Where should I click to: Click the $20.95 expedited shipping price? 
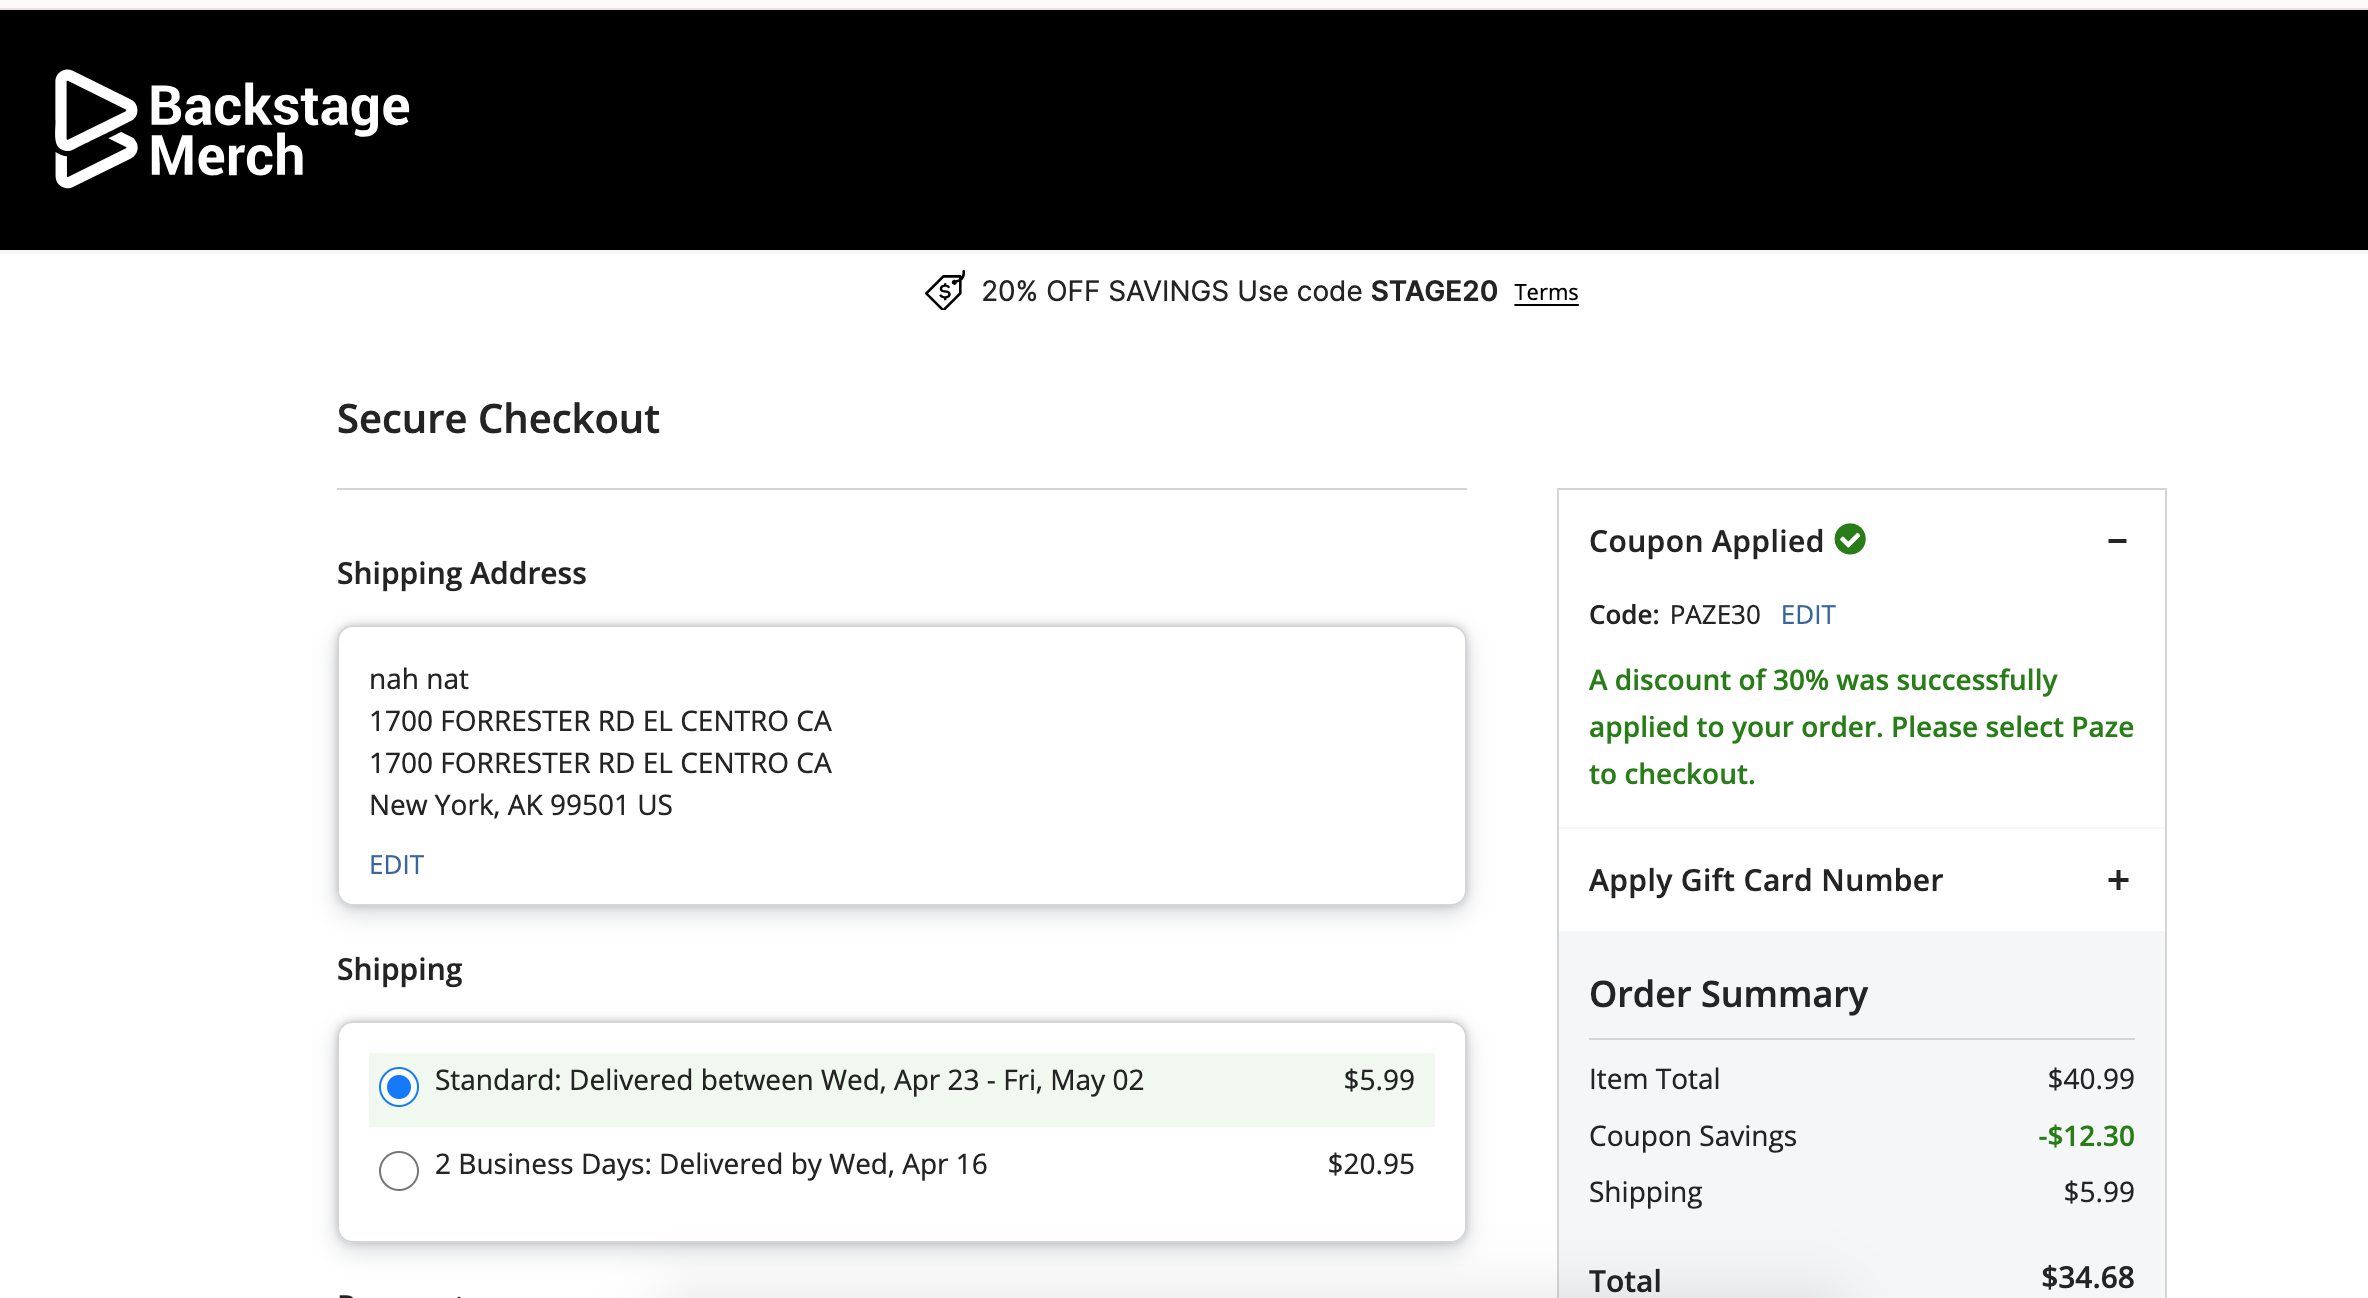pyautogui.click(x=1370, y=1164)
